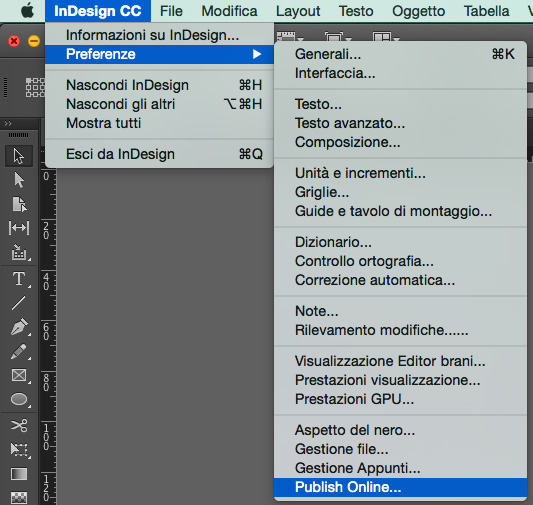Select the Rectangle Frame tool
This screenshot has height=505, width=533.
19,376
